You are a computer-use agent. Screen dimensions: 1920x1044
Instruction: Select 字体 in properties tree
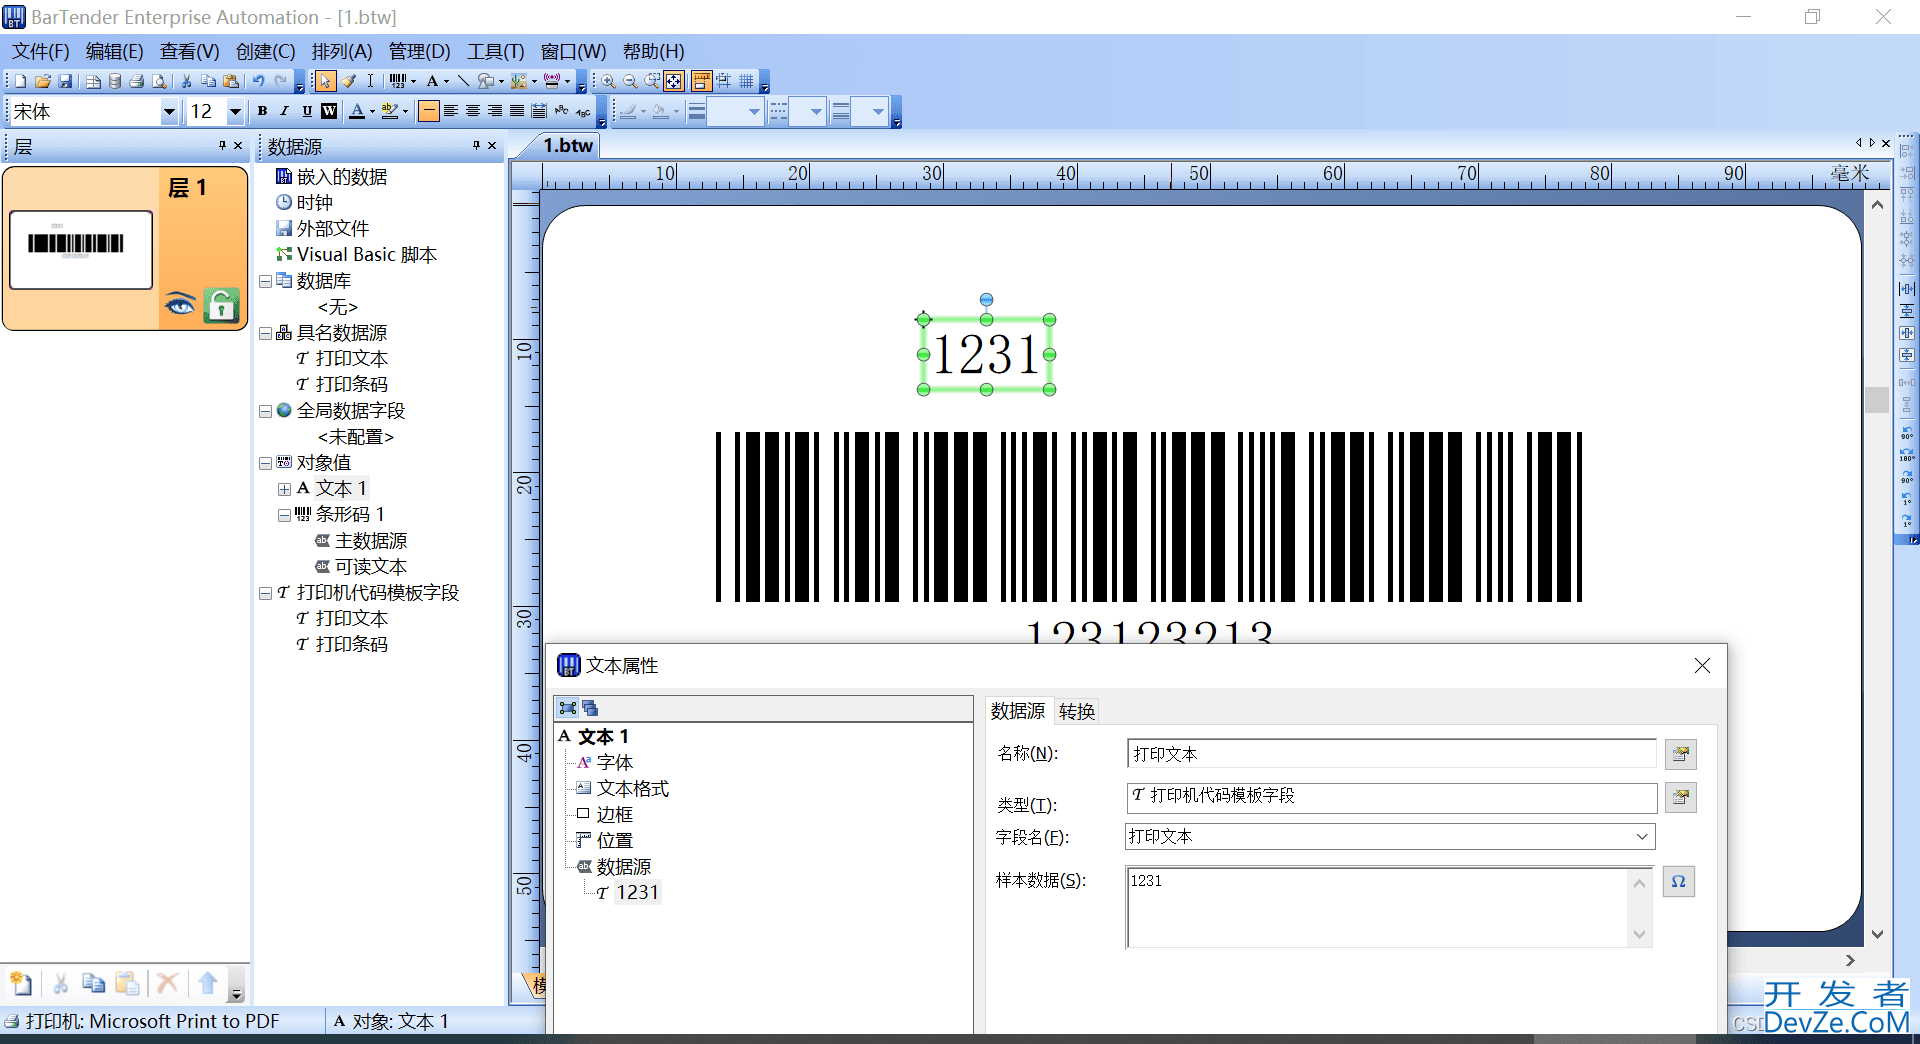click(x=614, y=762)
